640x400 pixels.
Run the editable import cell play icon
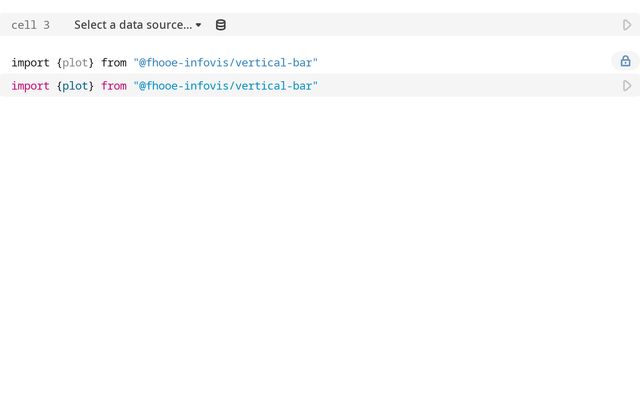click(x=627, y=86)
